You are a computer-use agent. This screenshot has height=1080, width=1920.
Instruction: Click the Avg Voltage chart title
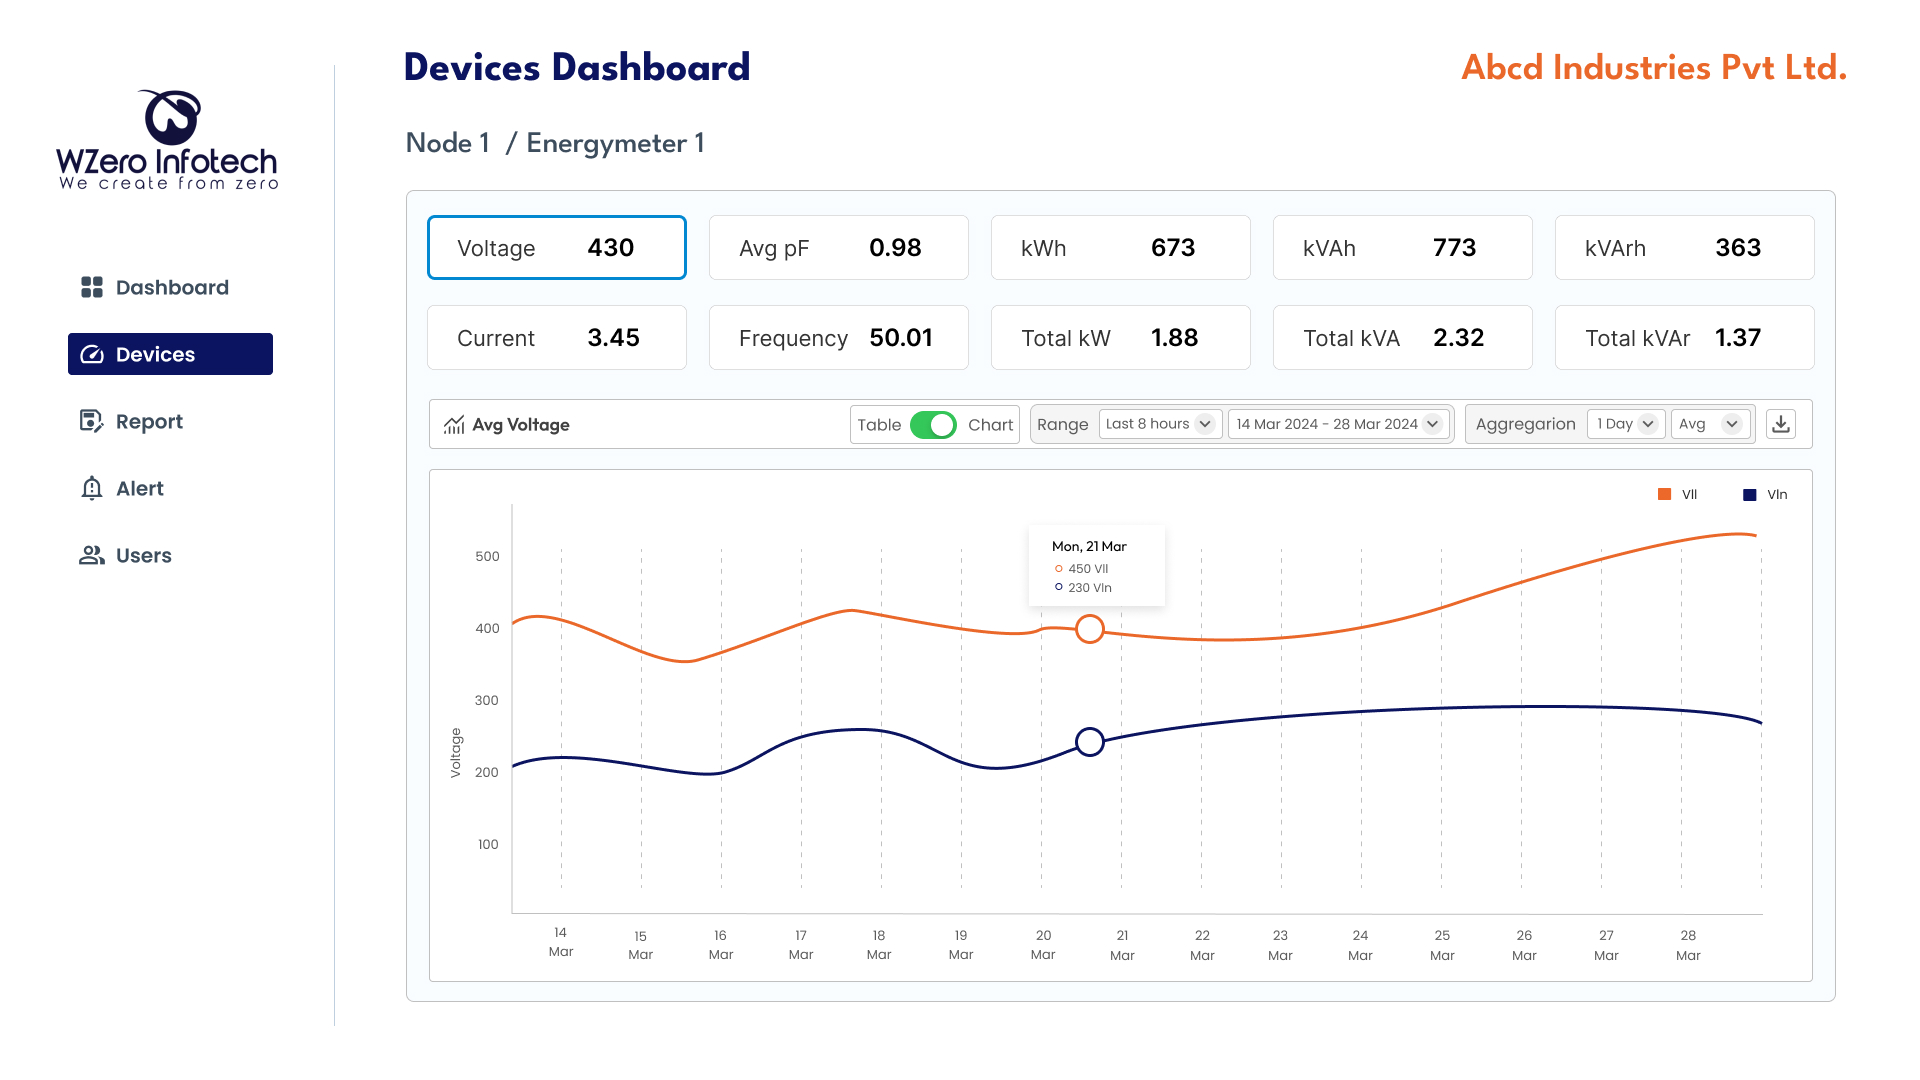coord(521,425)
